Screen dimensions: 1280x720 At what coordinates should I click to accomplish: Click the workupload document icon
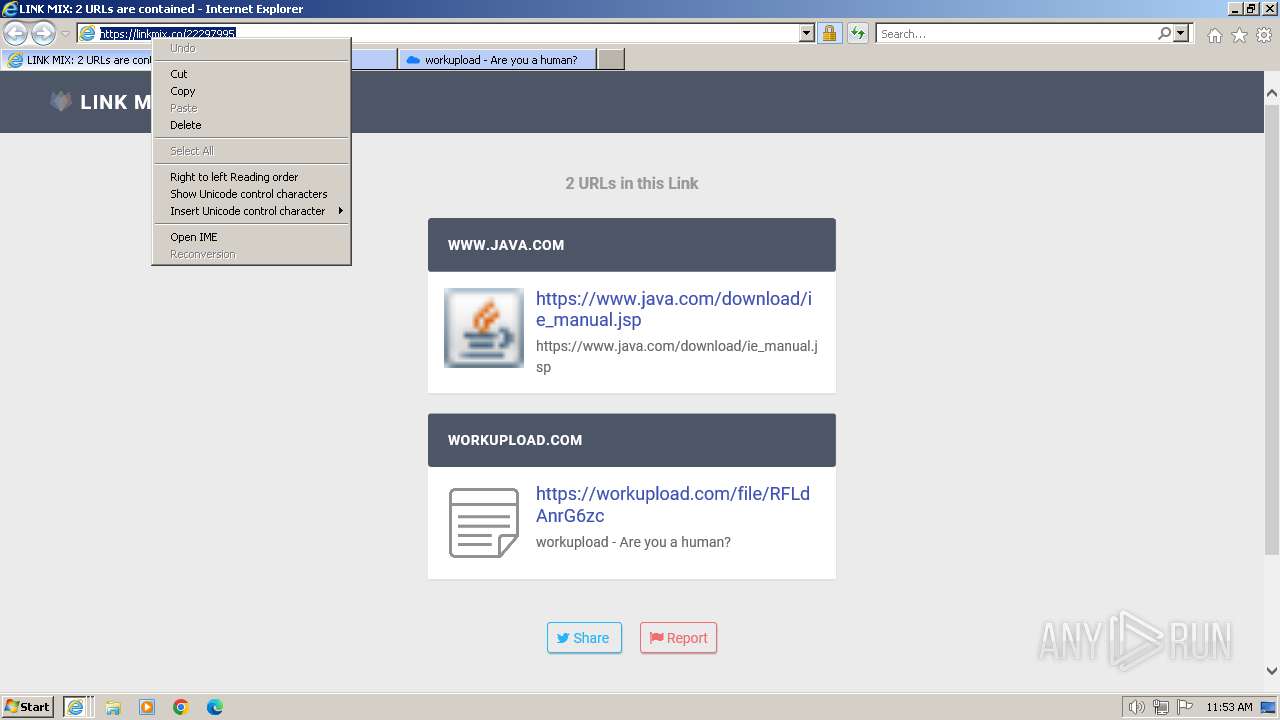click(484, 523)
